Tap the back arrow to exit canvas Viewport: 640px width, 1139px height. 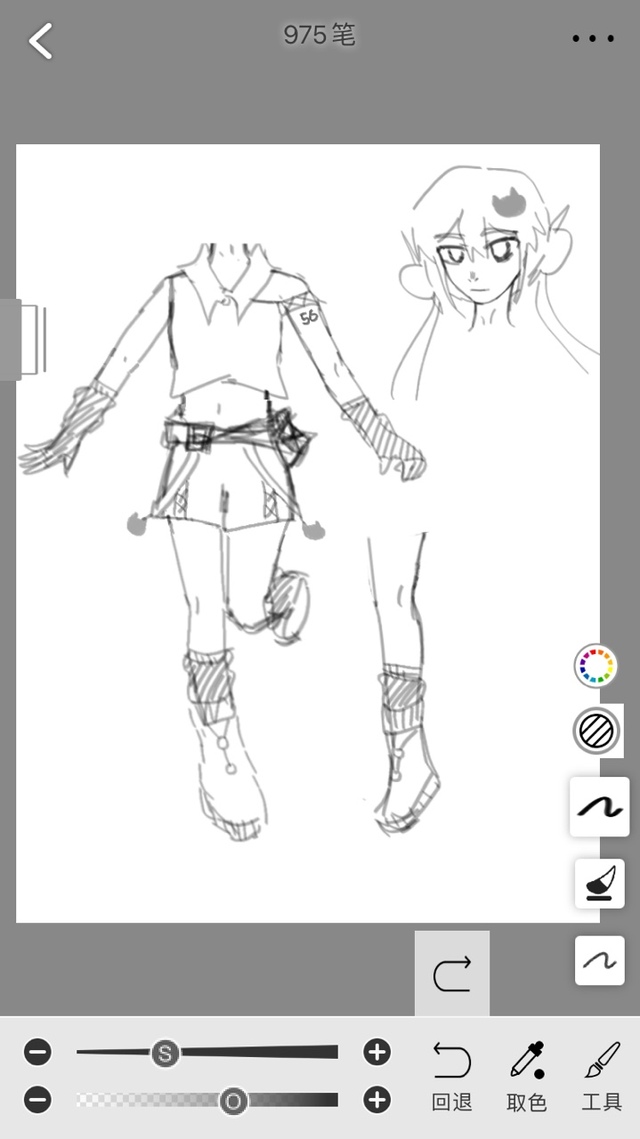click(40, 41)
